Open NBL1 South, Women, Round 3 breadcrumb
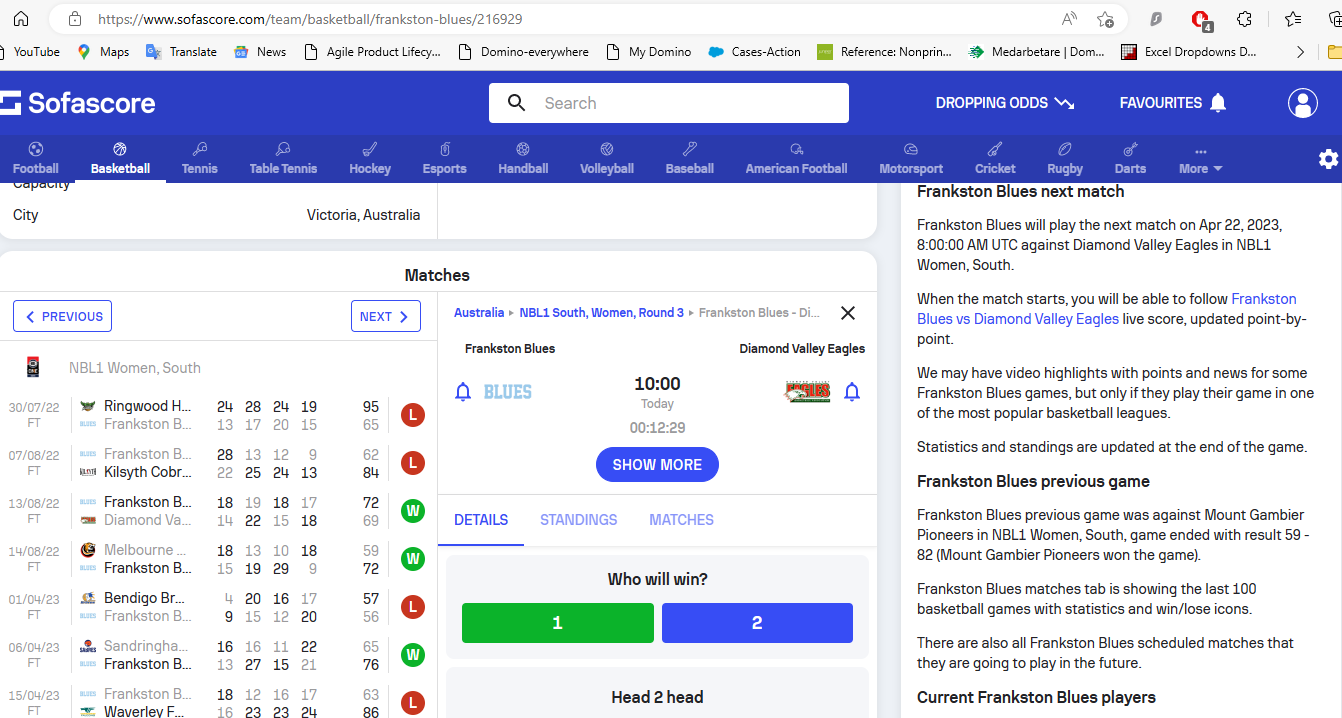Image resolution: width=1342 pixels, height=718 pixels. click(602, 313)
